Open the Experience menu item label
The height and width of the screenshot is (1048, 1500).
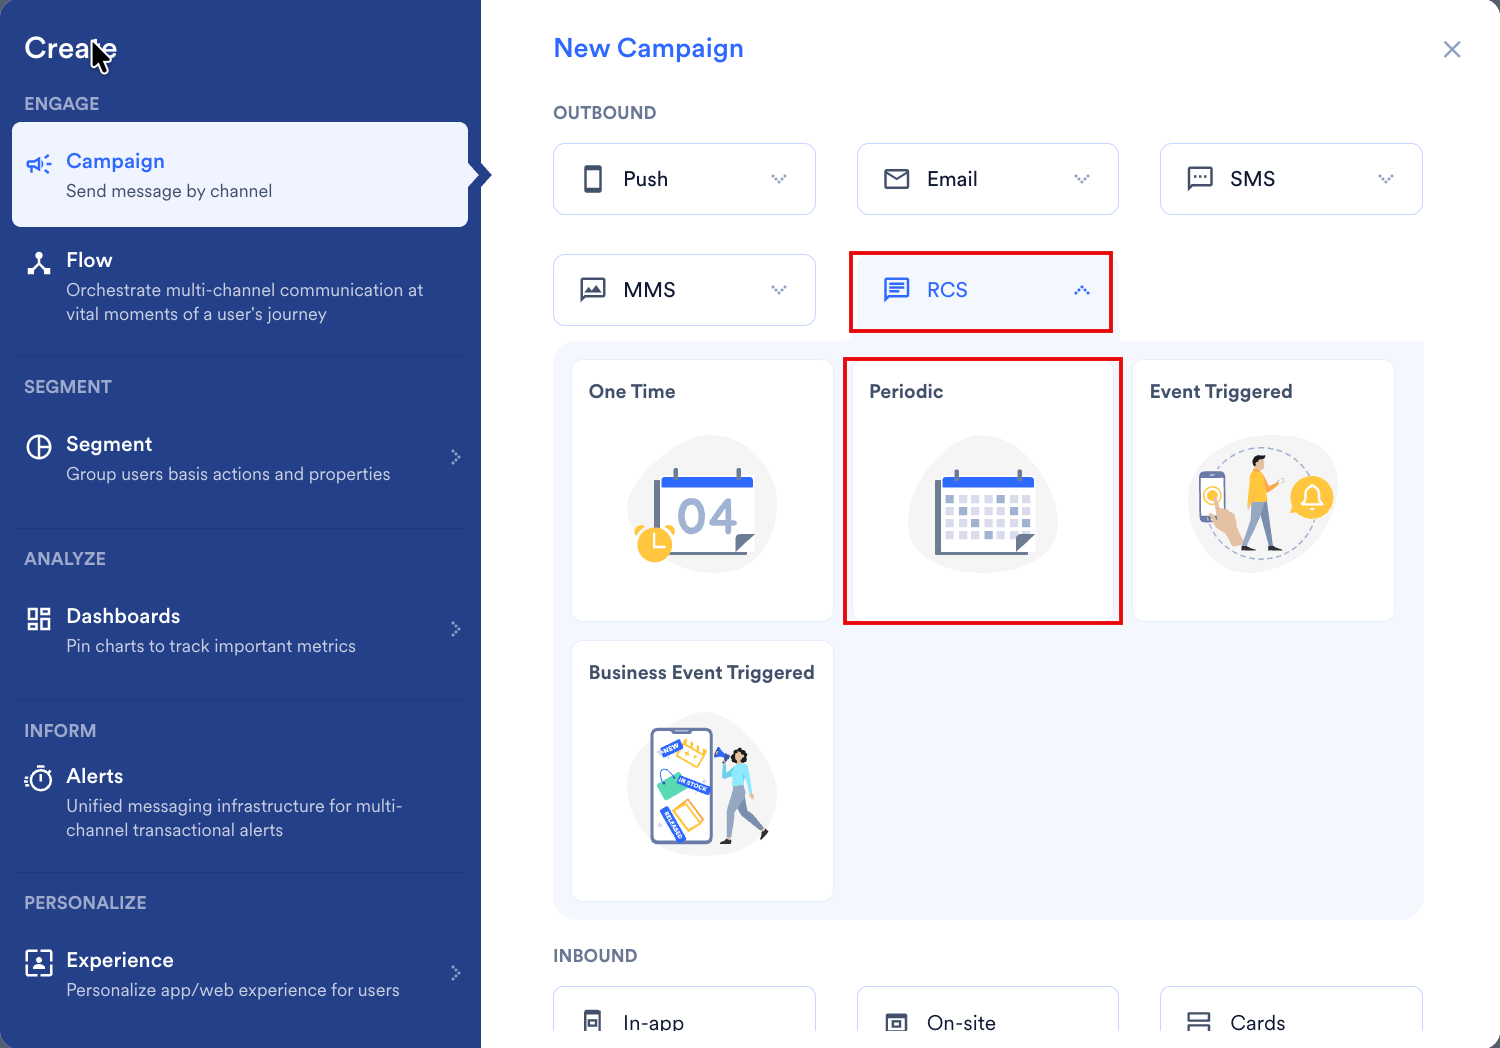point(120,960)
